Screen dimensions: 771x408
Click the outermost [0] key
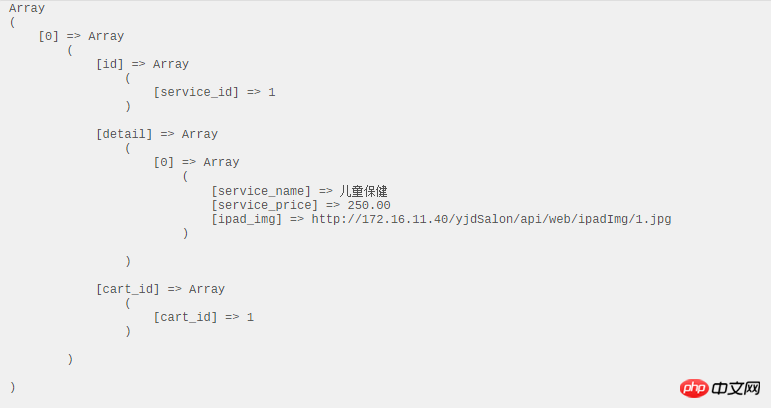[x=49, y=36]
